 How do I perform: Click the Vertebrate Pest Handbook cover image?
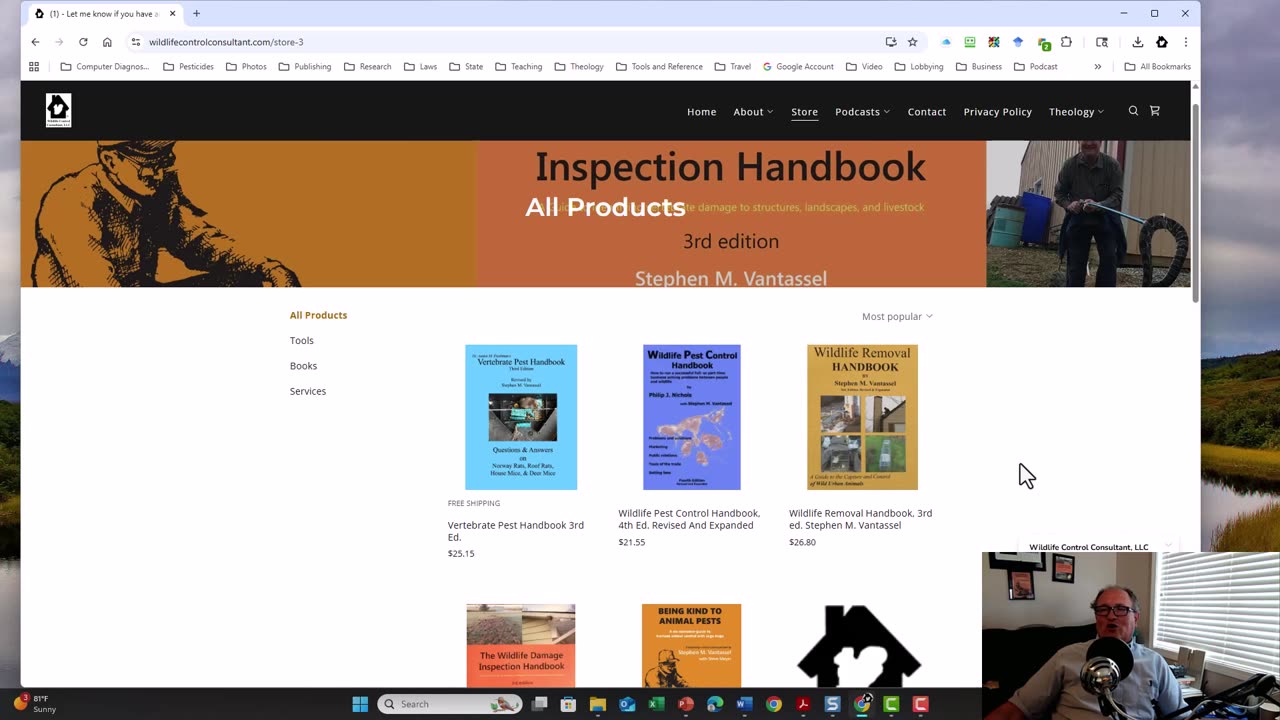521,417
